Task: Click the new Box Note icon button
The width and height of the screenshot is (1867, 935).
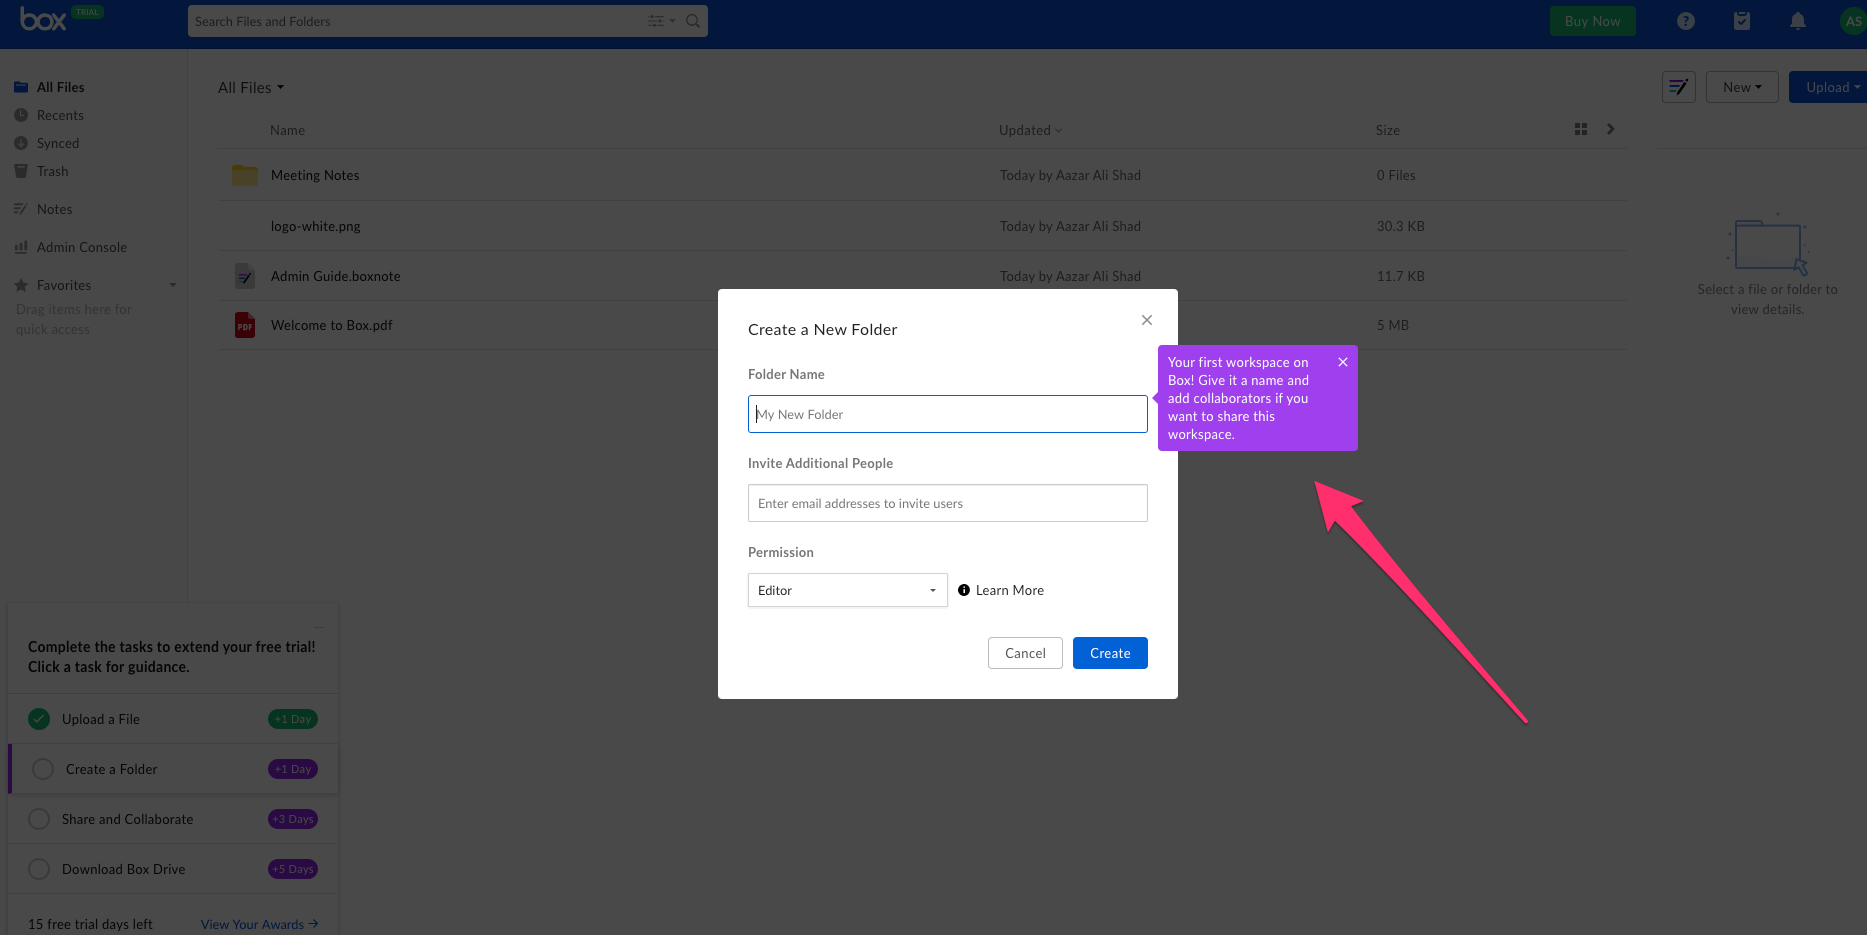Action: pos(1678,87)
